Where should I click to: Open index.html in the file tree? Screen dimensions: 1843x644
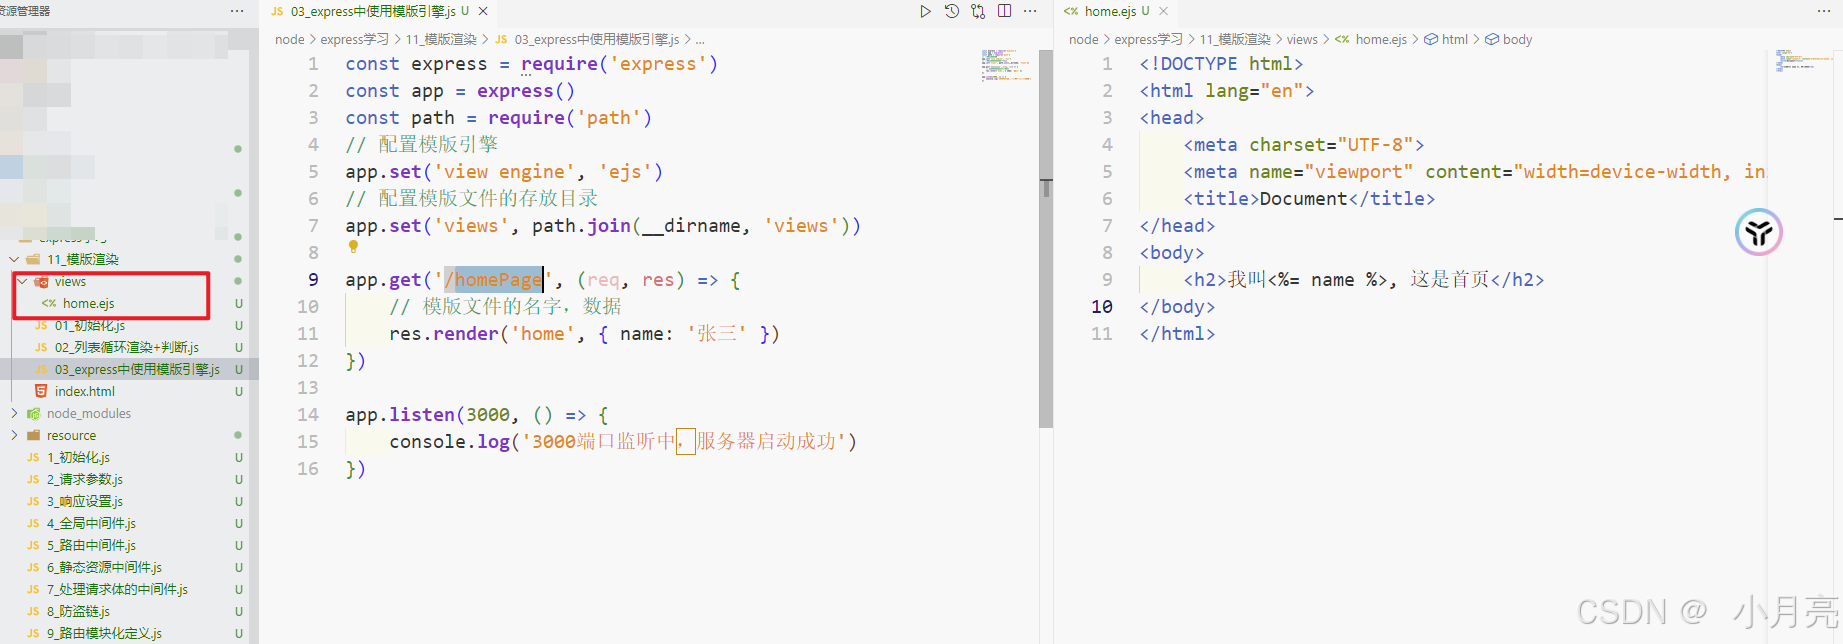[x=84, y=391]
